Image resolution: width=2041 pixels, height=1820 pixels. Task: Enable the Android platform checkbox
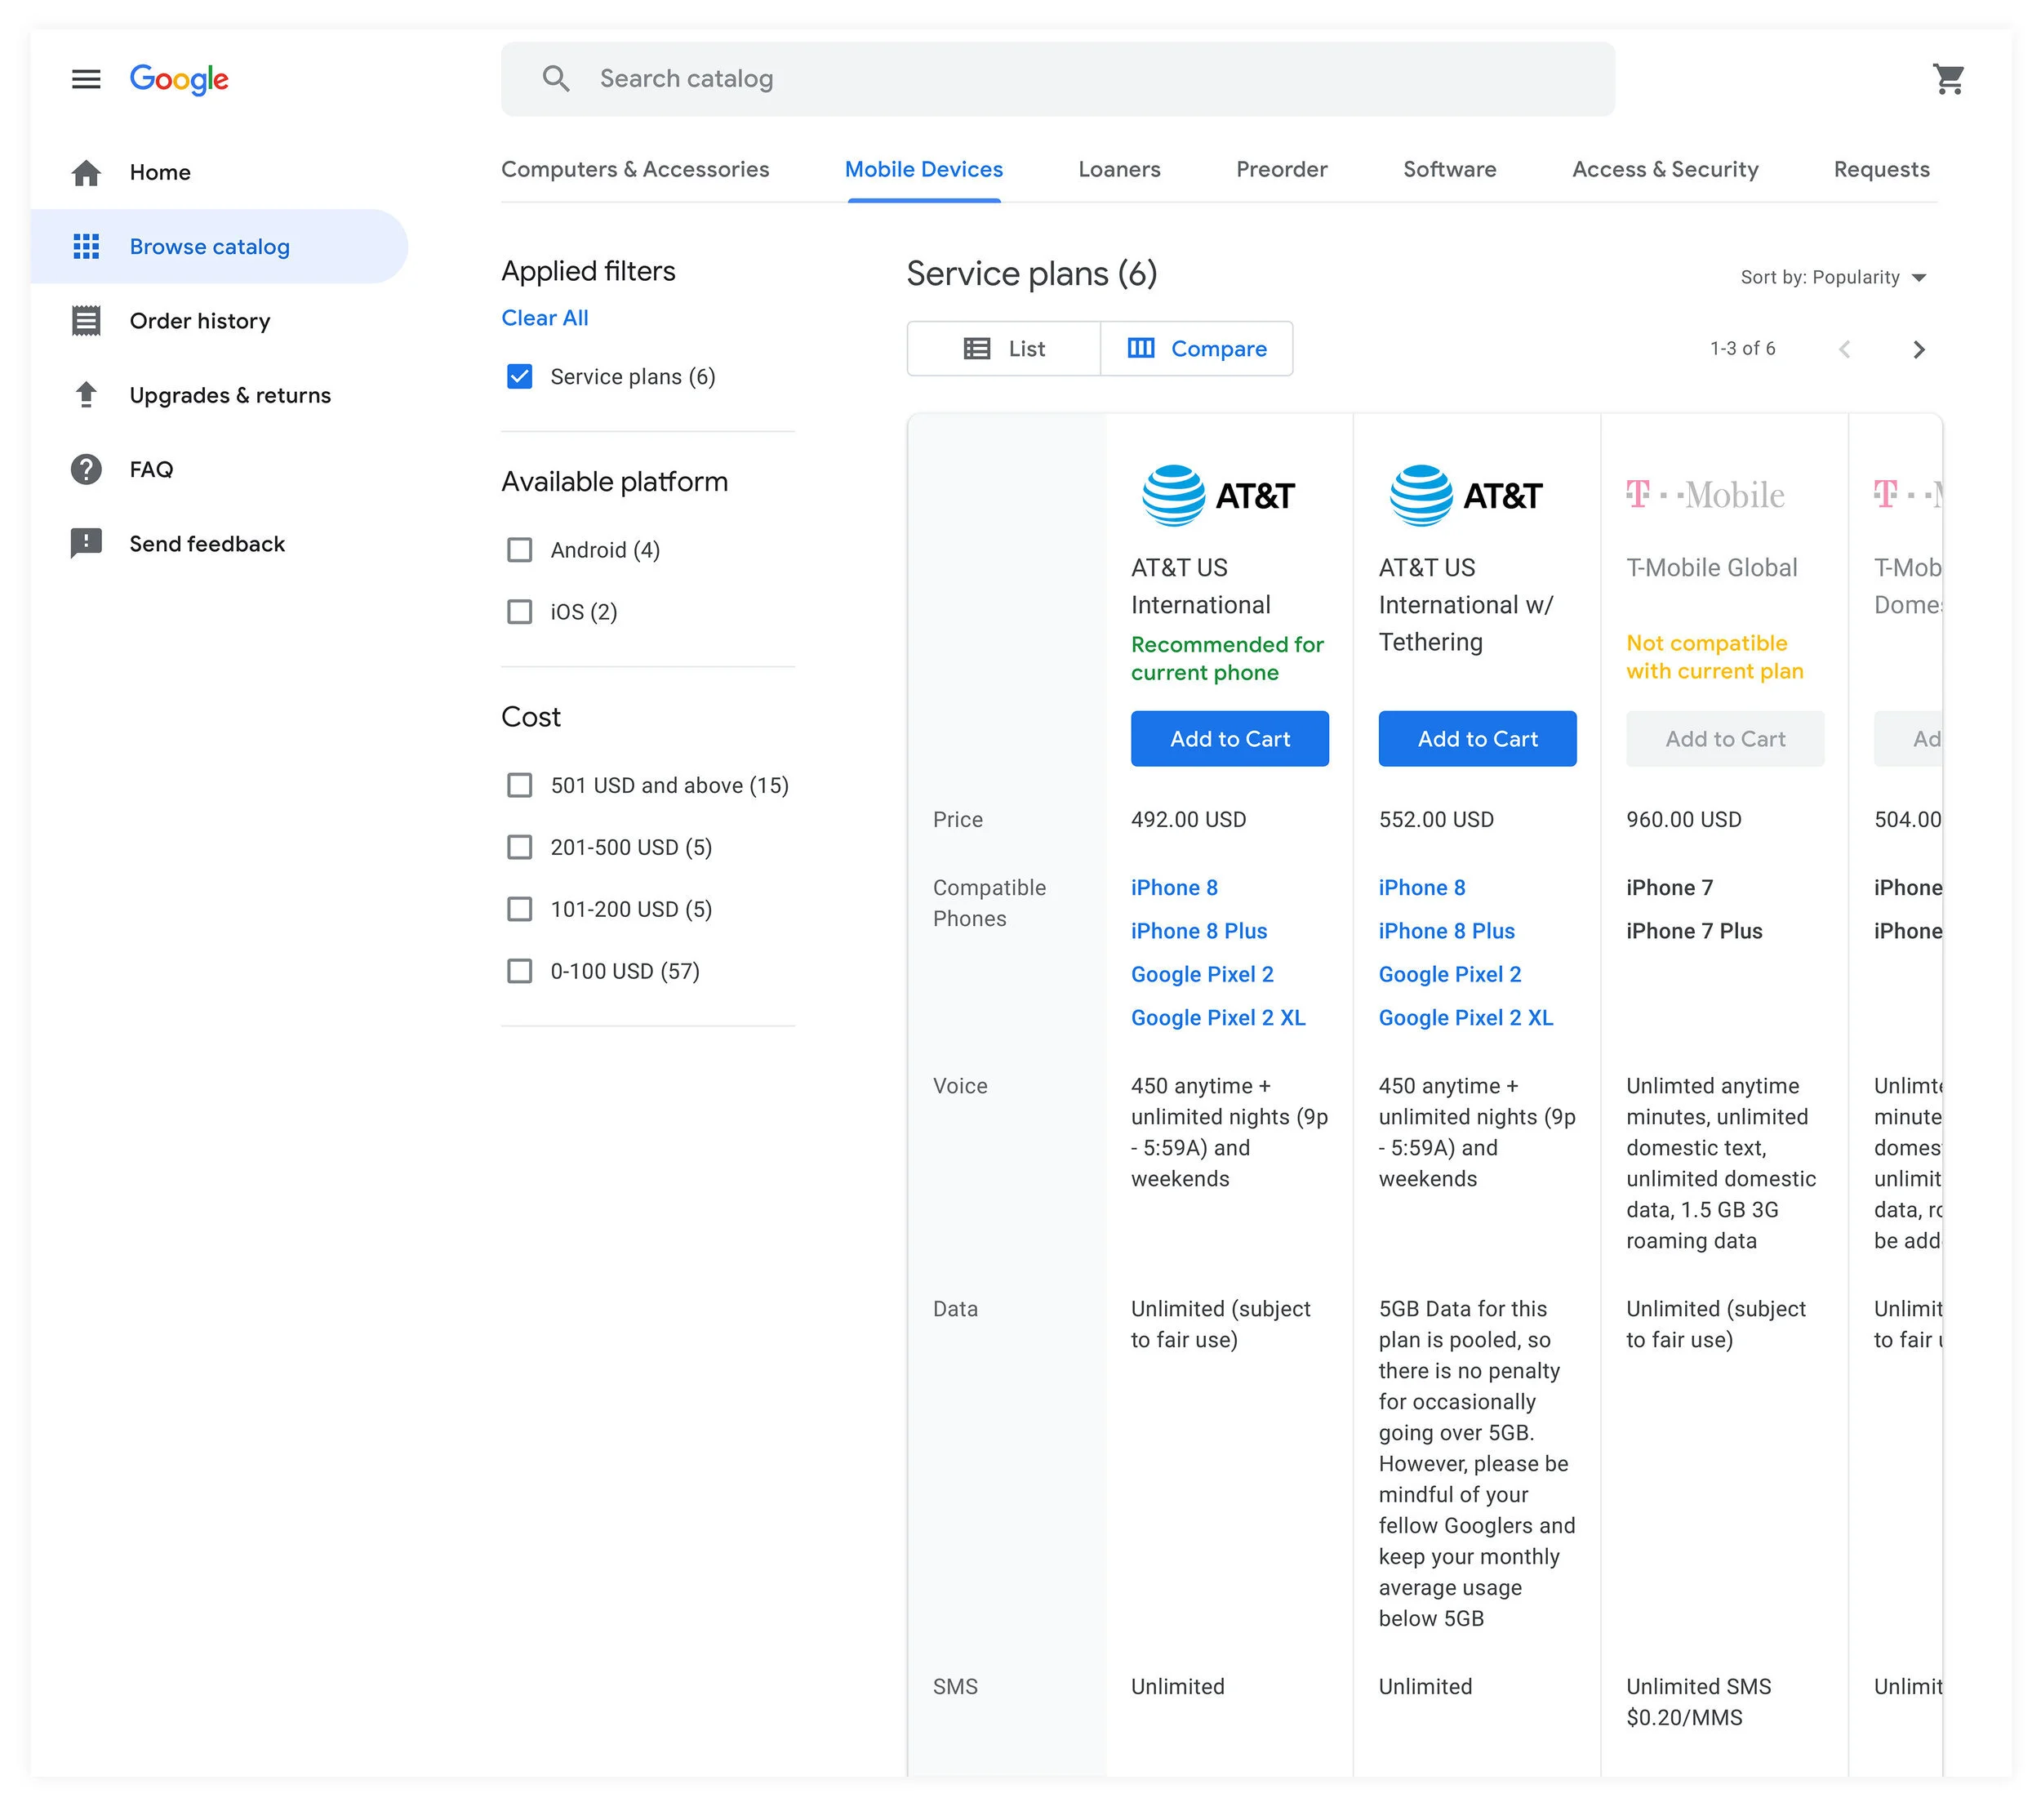(x=519, y=550)
